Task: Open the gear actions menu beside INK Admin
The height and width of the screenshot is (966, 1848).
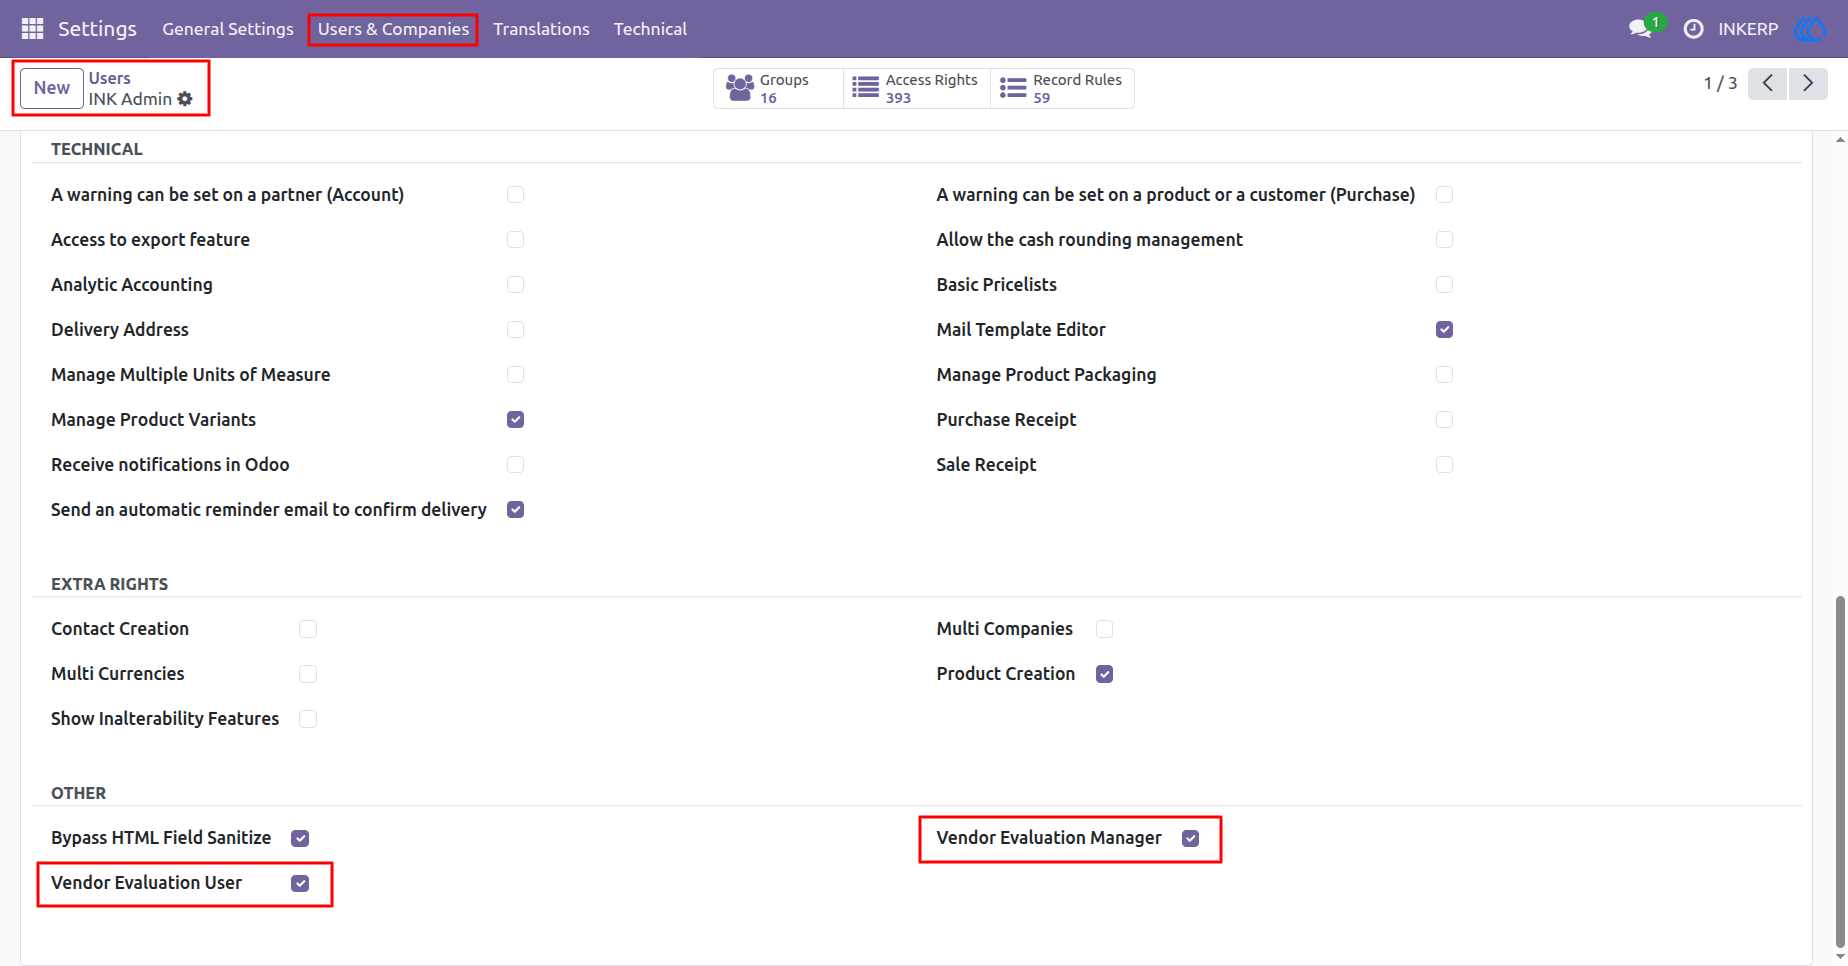Action: (x=185, y=99)
